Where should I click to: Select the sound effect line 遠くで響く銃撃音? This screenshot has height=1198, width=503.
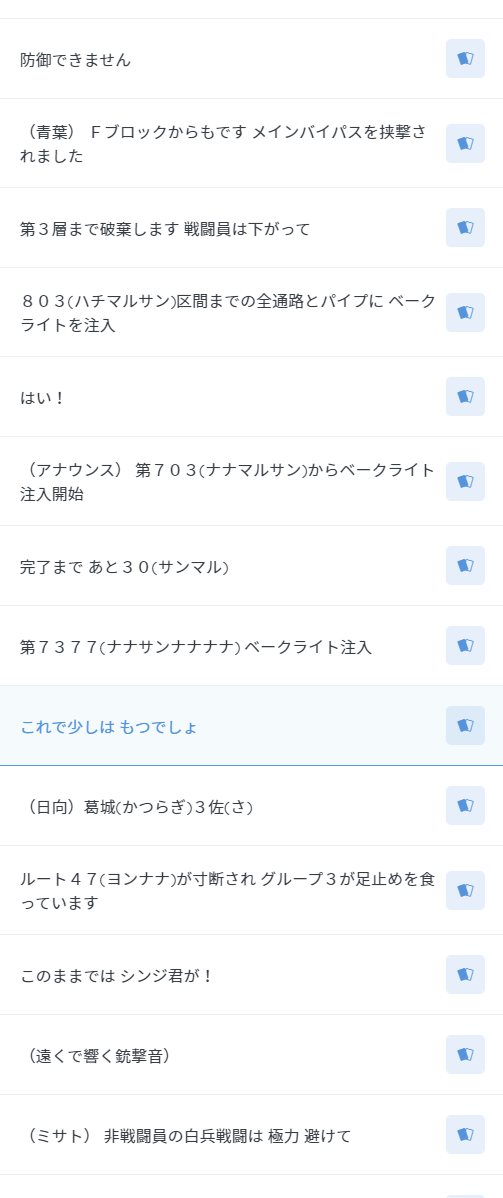click(x=252, y=1055)
